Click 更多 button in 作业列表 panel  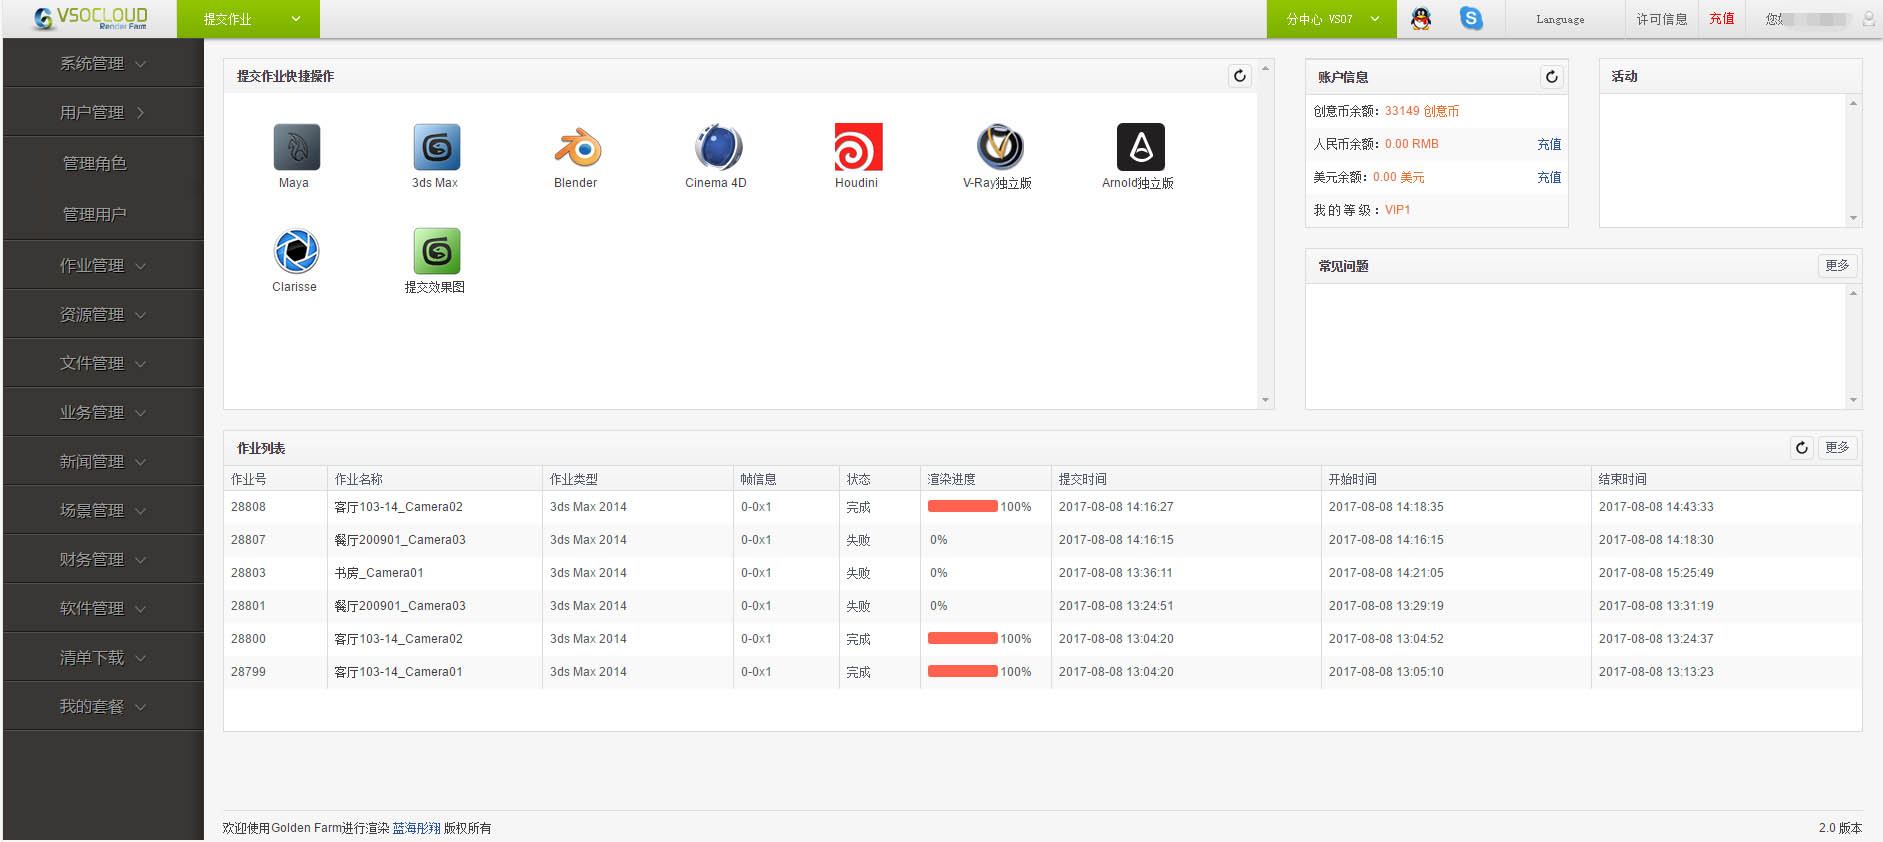click(x=1837, y=448)
